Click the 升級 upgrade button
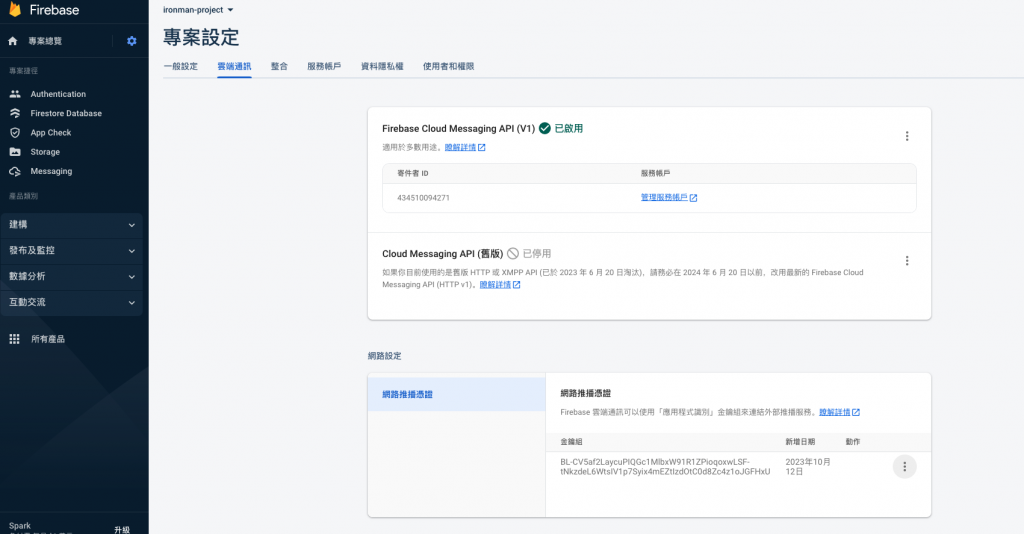Viewport: 1024px width, 534px height. pyautogui.click(x=121, y=529)
